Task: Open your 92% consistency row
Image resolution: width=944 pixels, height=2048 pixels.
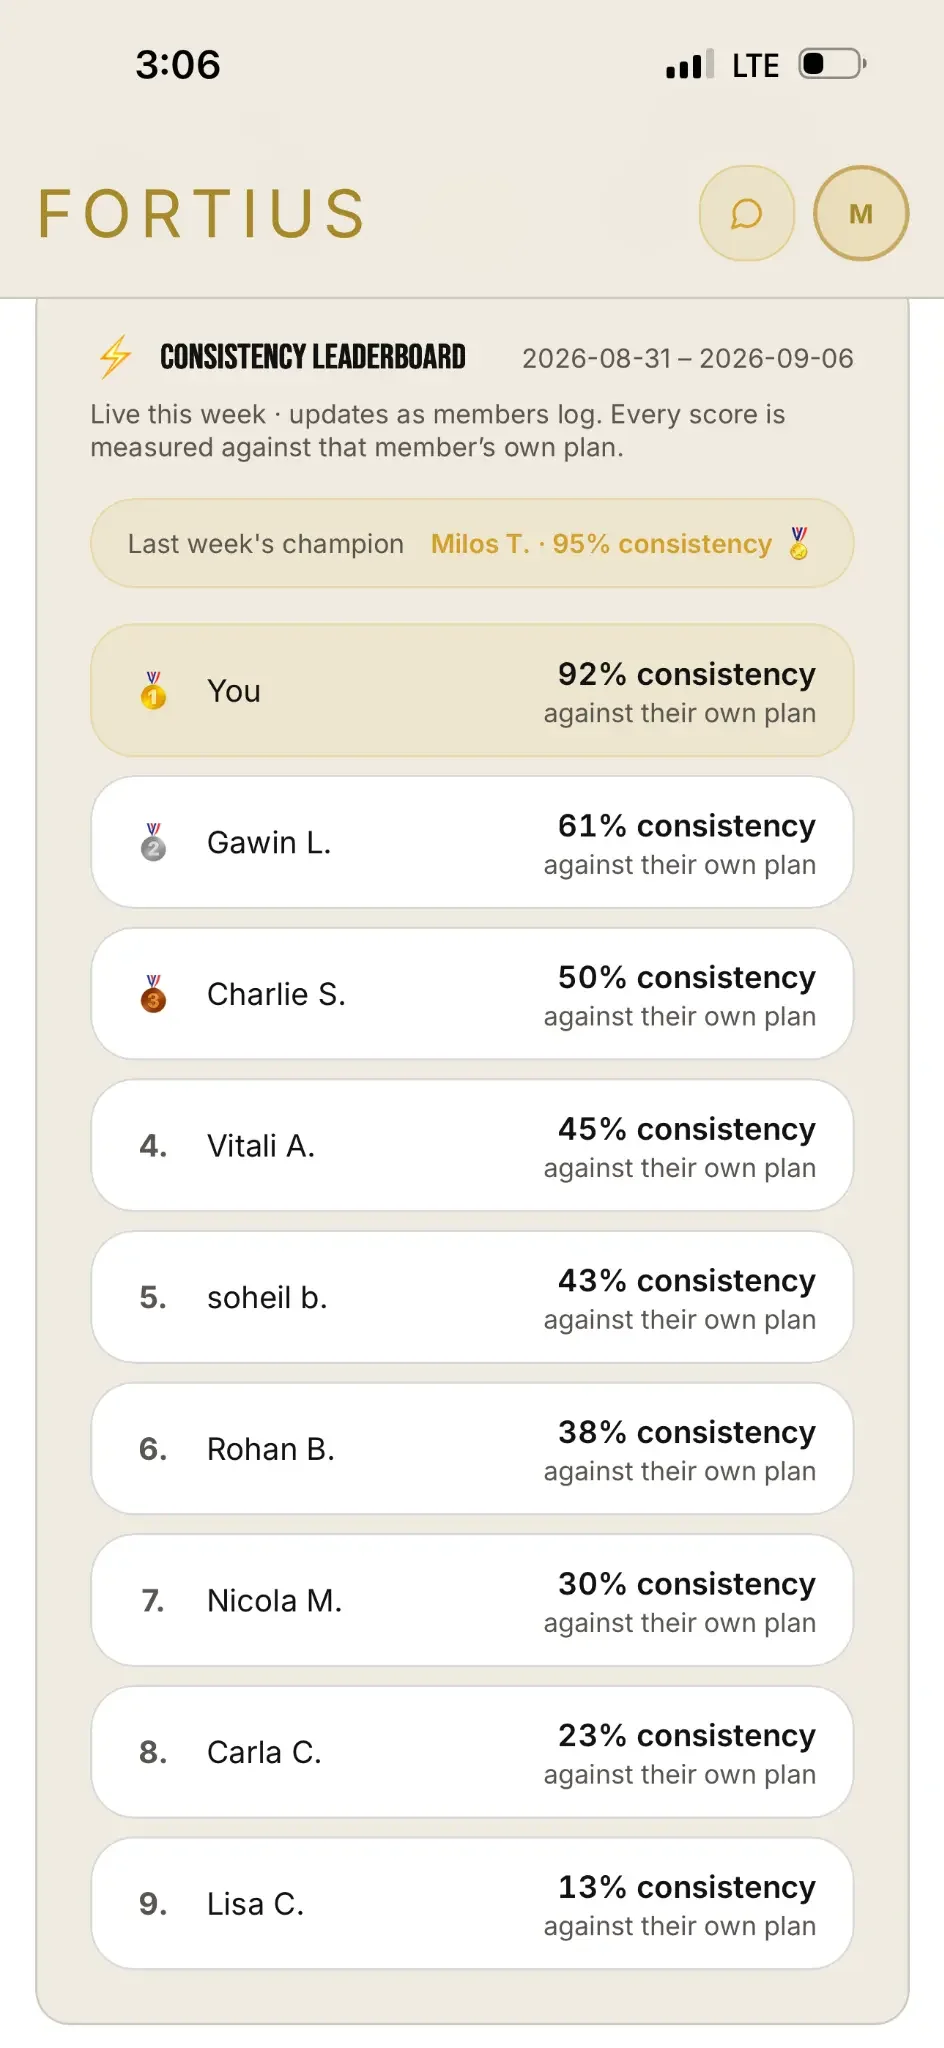Action: [472, 691]
